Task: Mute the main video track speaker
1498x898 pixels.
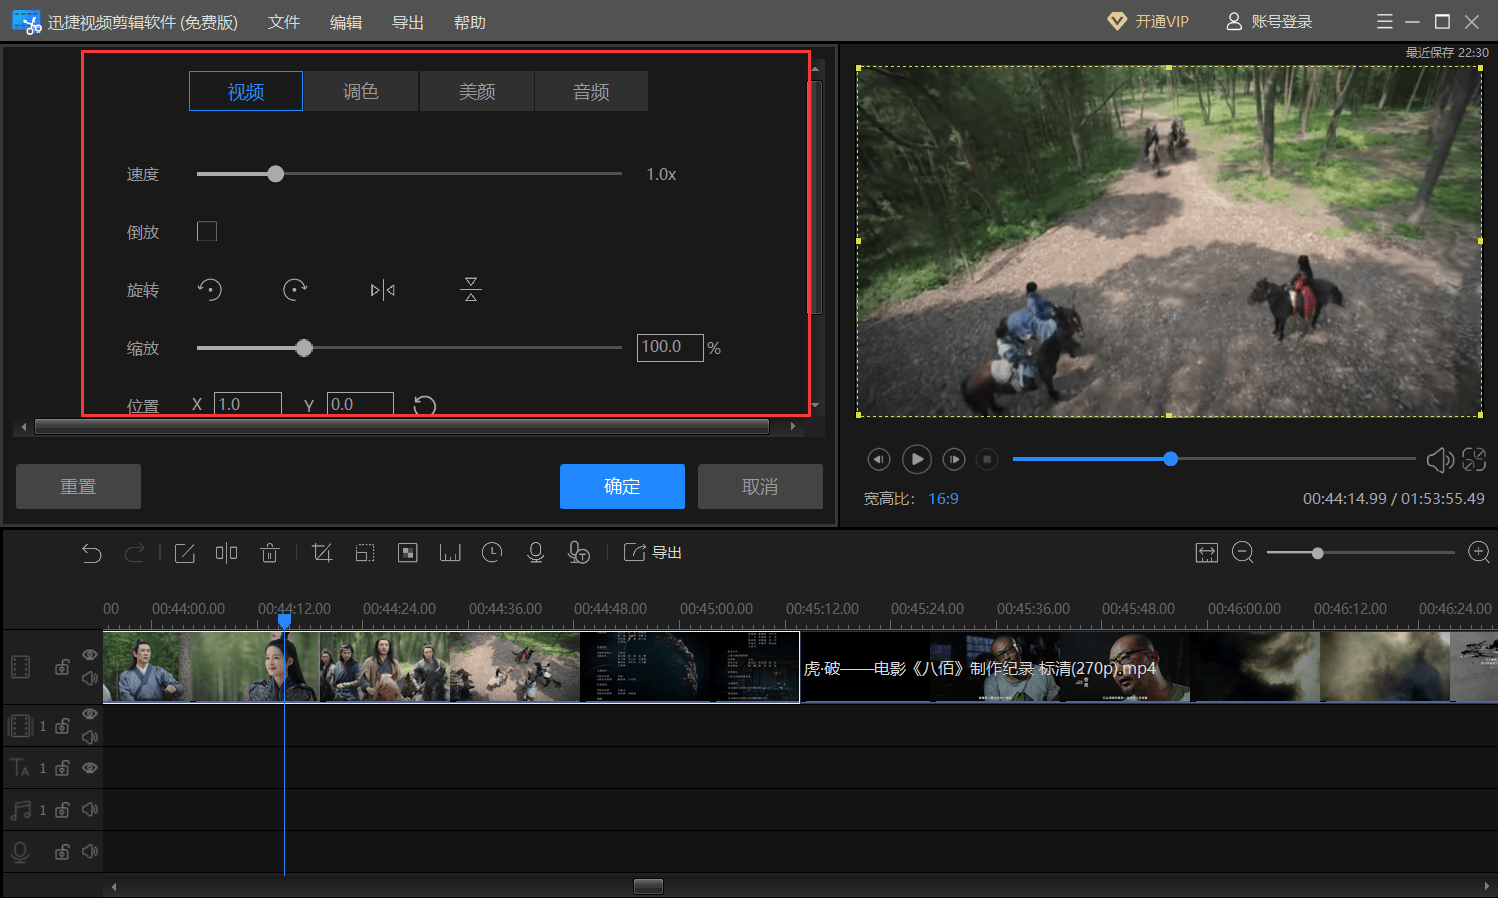Action: click(90, 679)
